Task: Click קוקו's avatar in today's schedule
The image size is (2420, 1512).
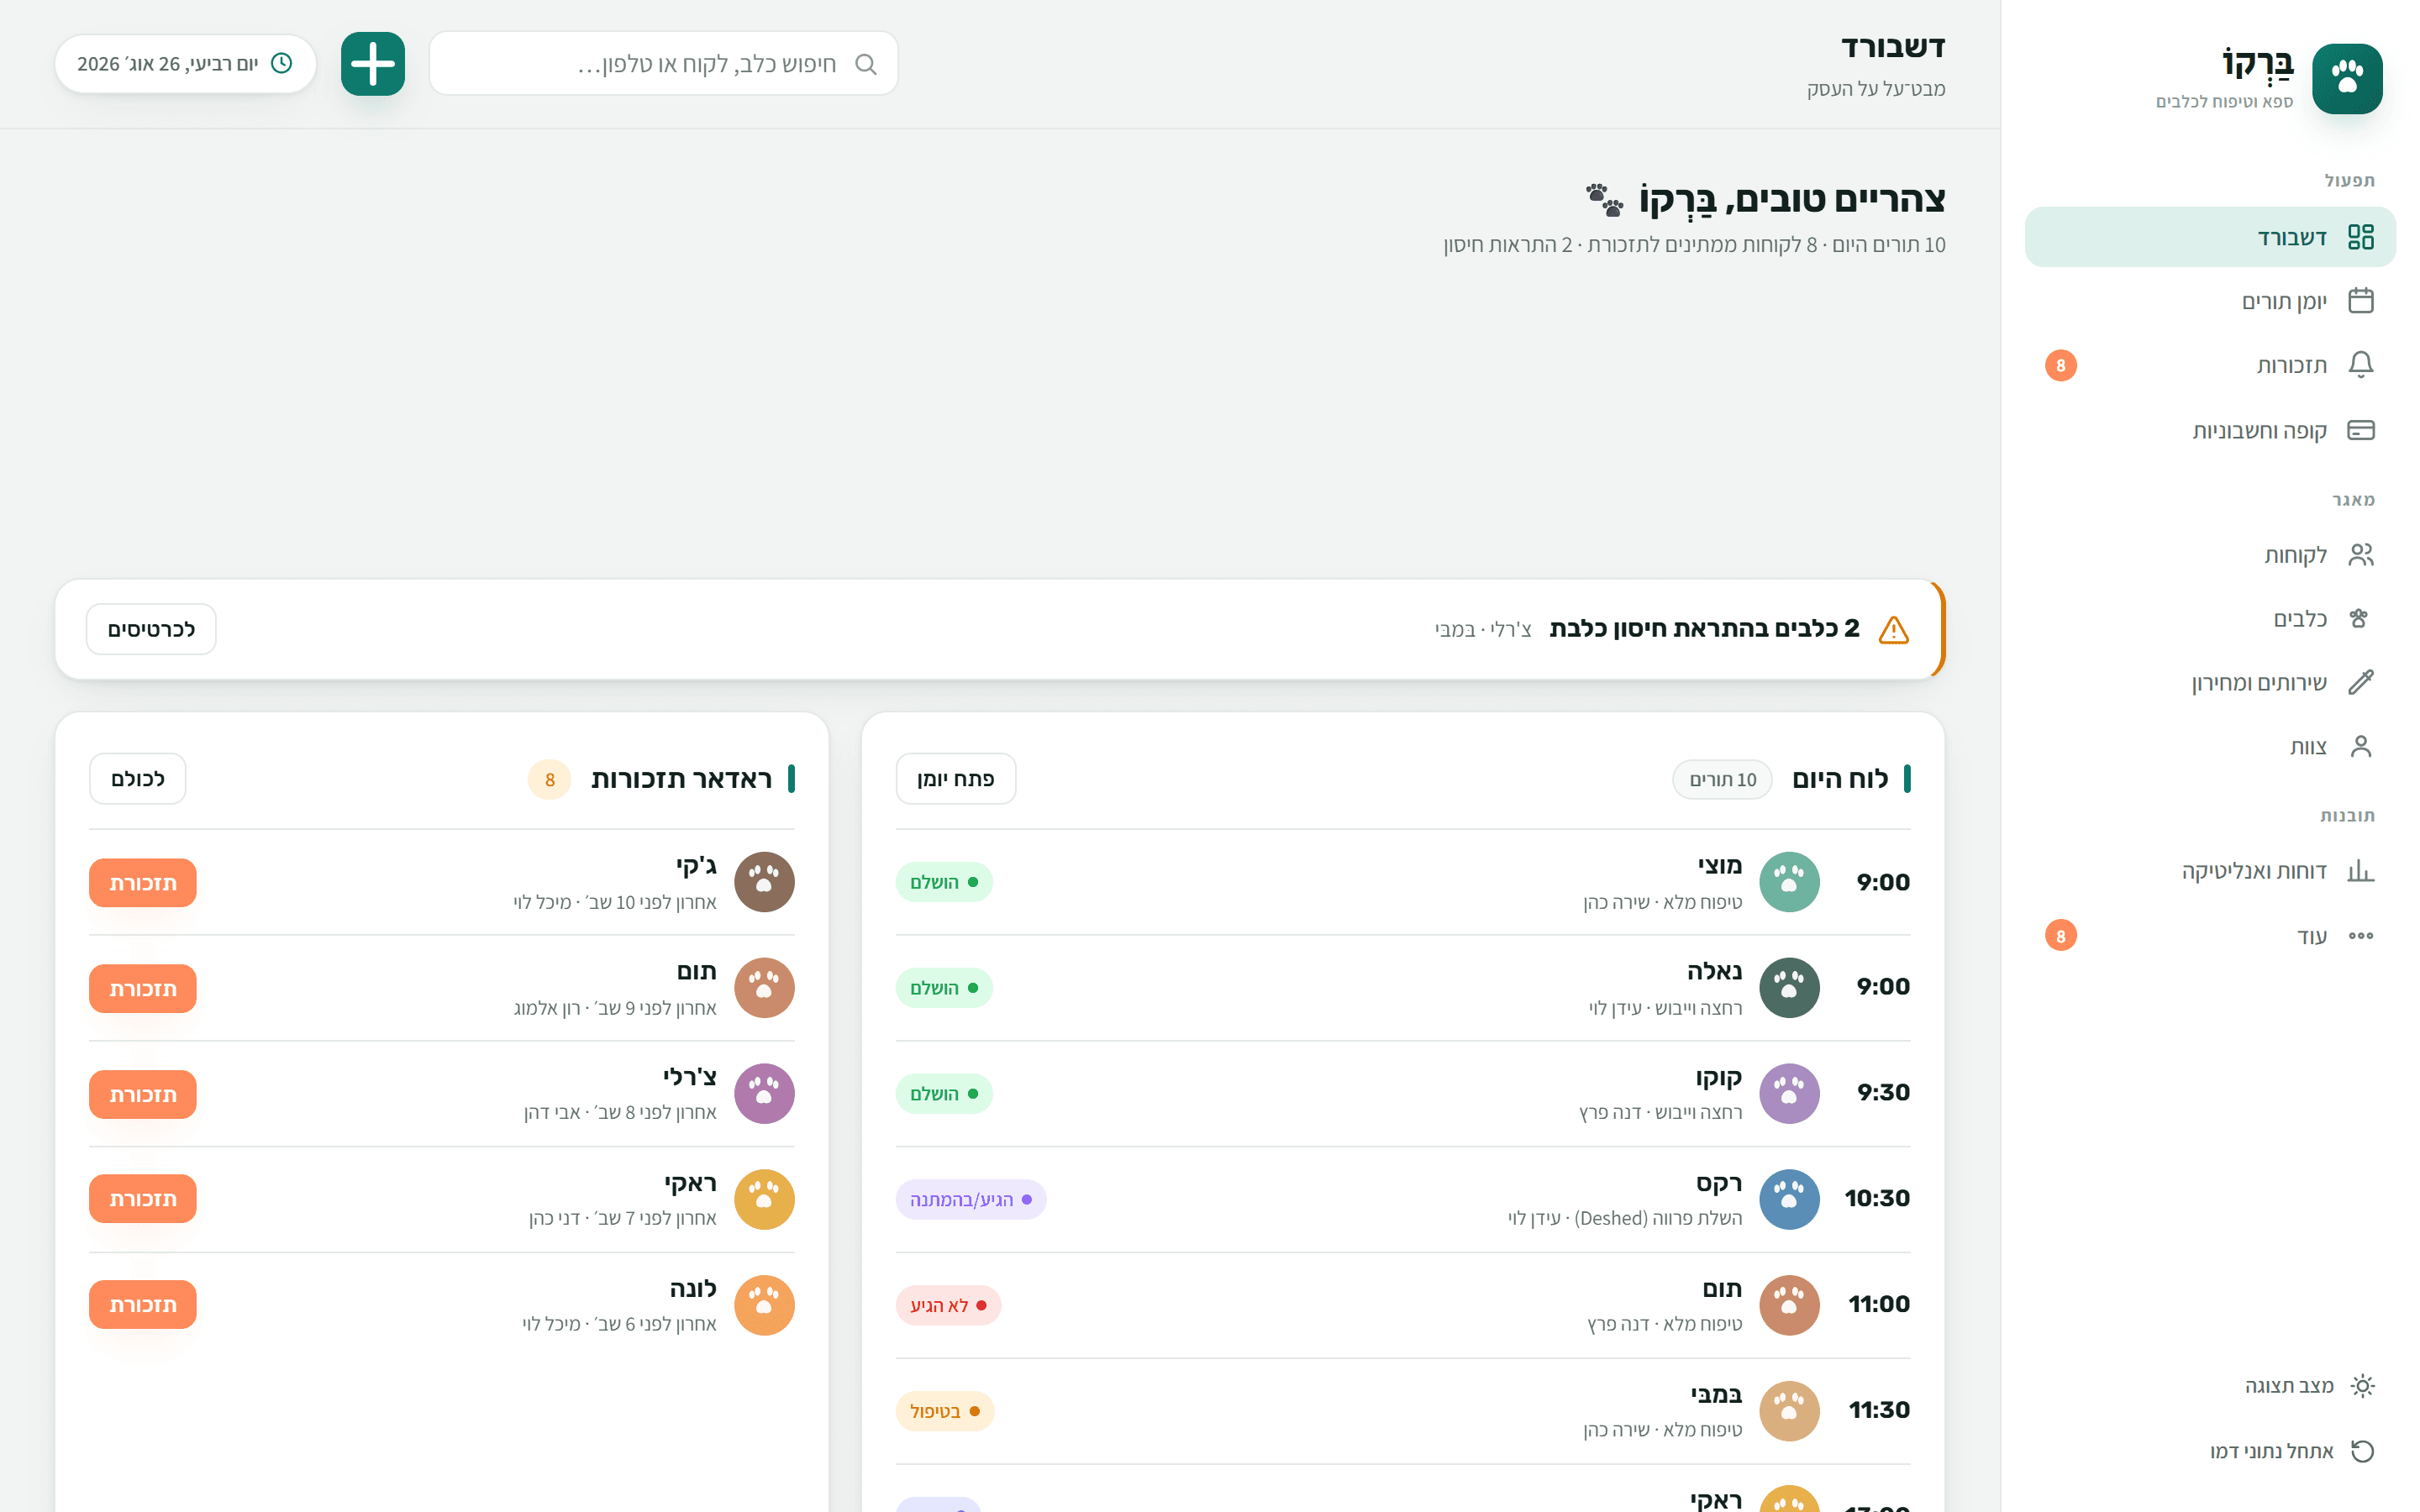Action: [x=1788, y=1093]
